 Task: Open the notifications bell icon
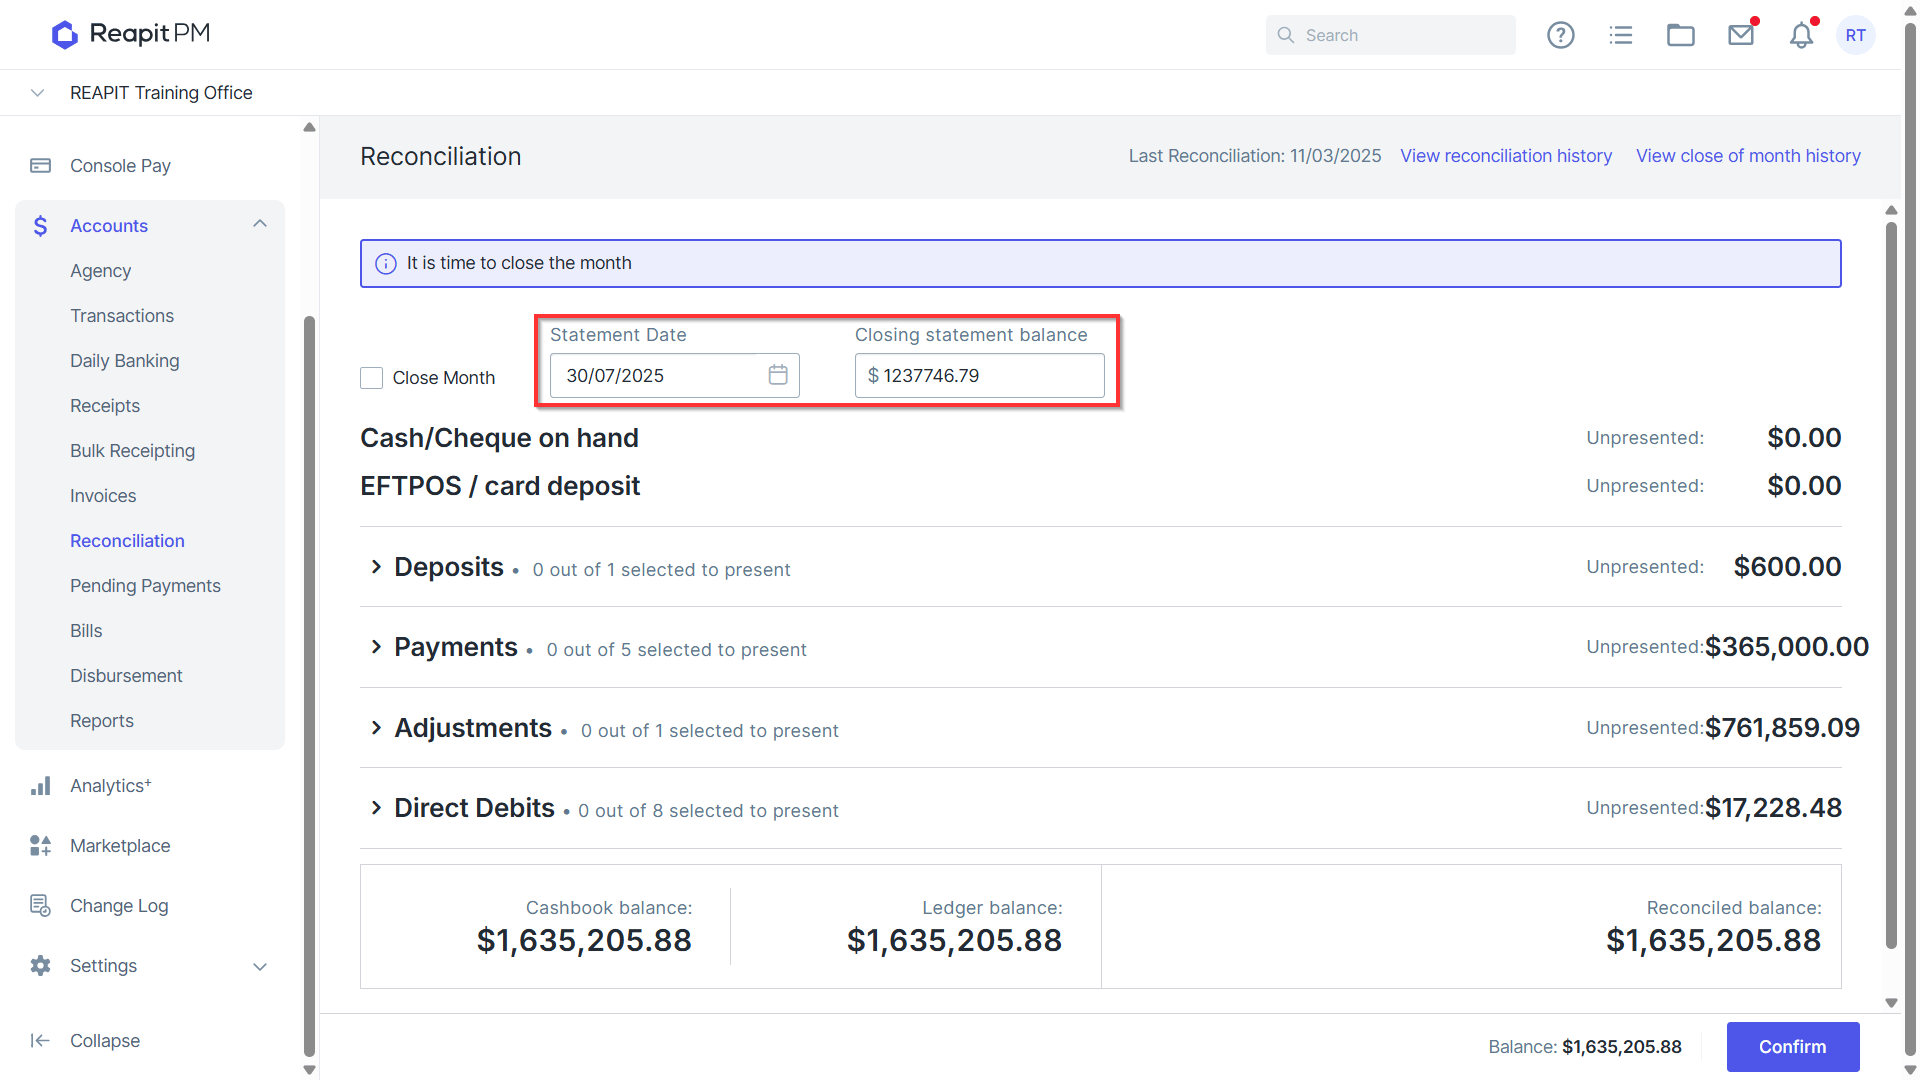coord(1801,35)
